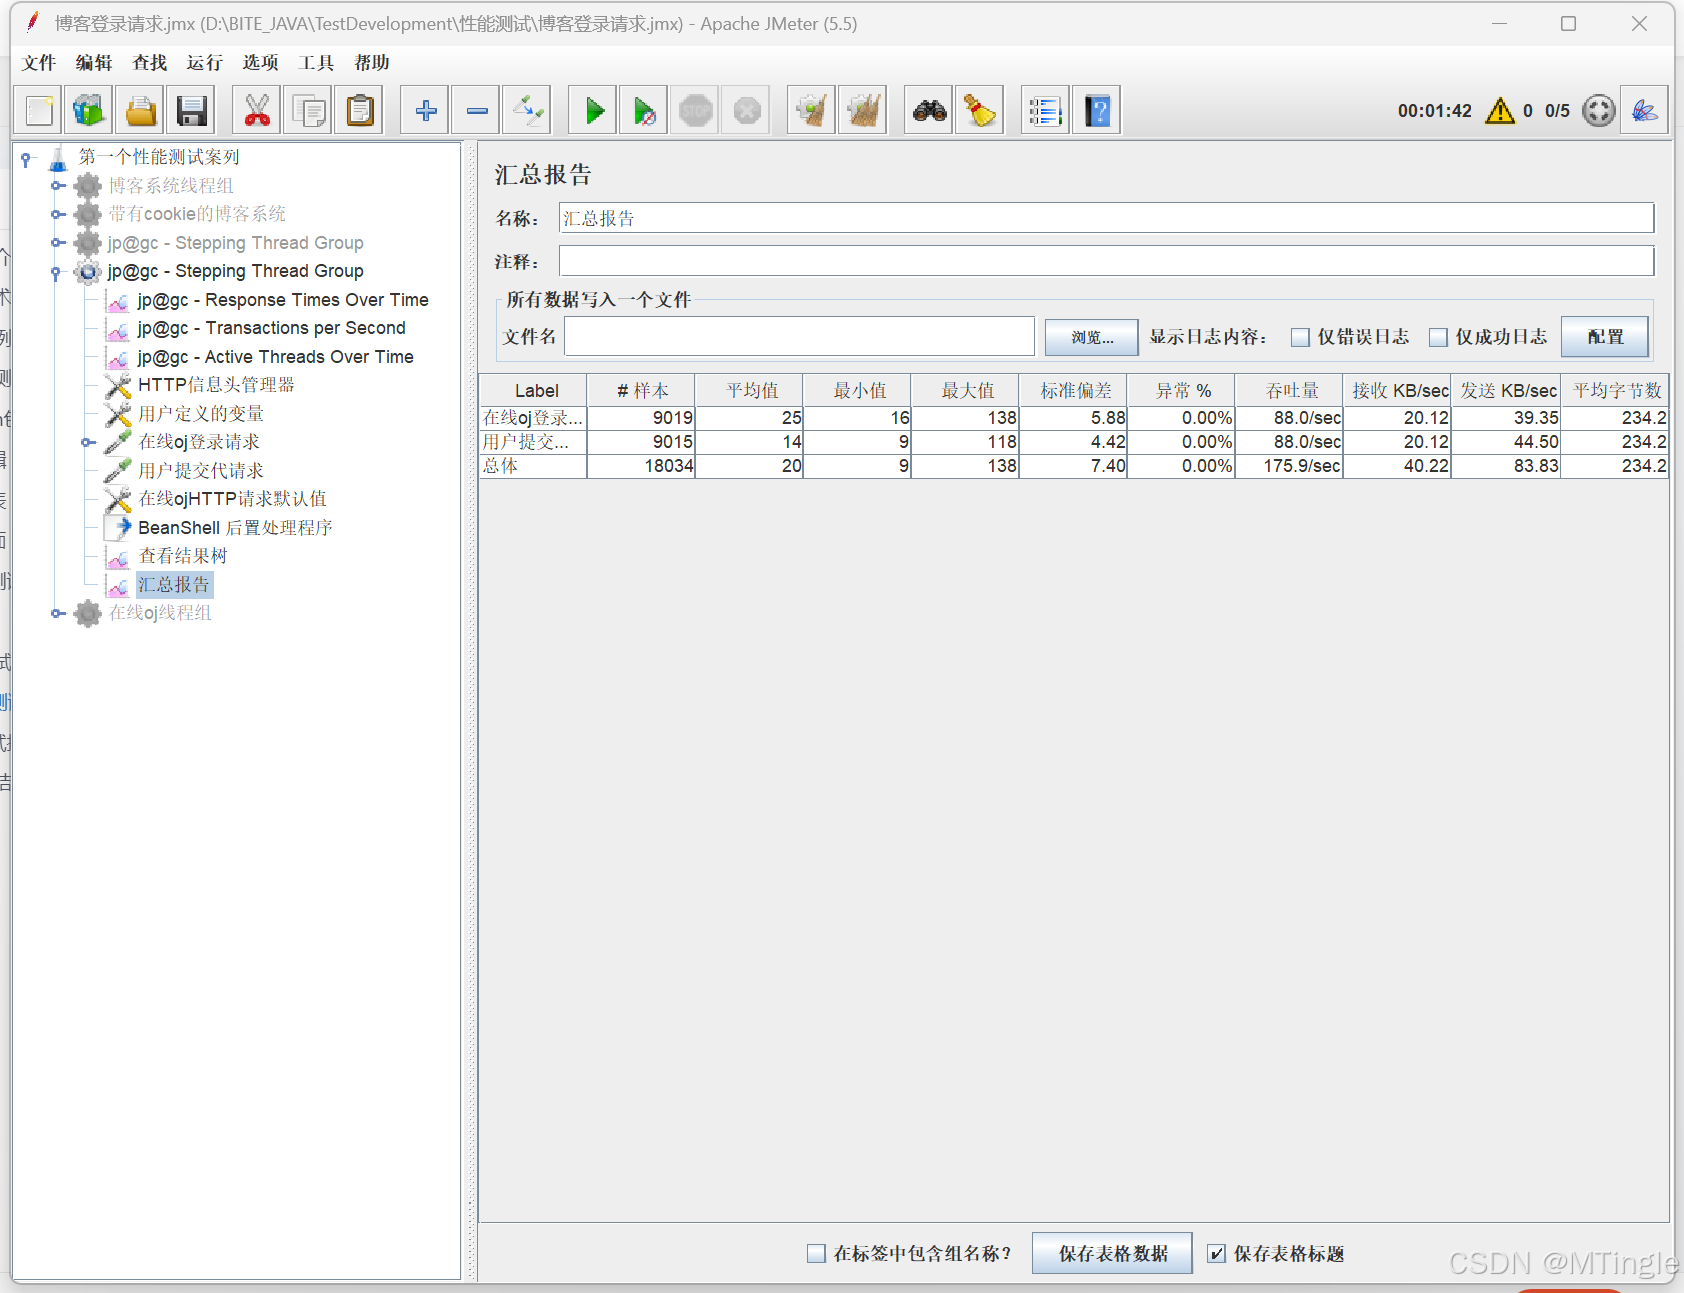Viewport: 1684px width, 1293px height.
Task: Open the Function Helper list icon
Action: (x=1046, y=110)
